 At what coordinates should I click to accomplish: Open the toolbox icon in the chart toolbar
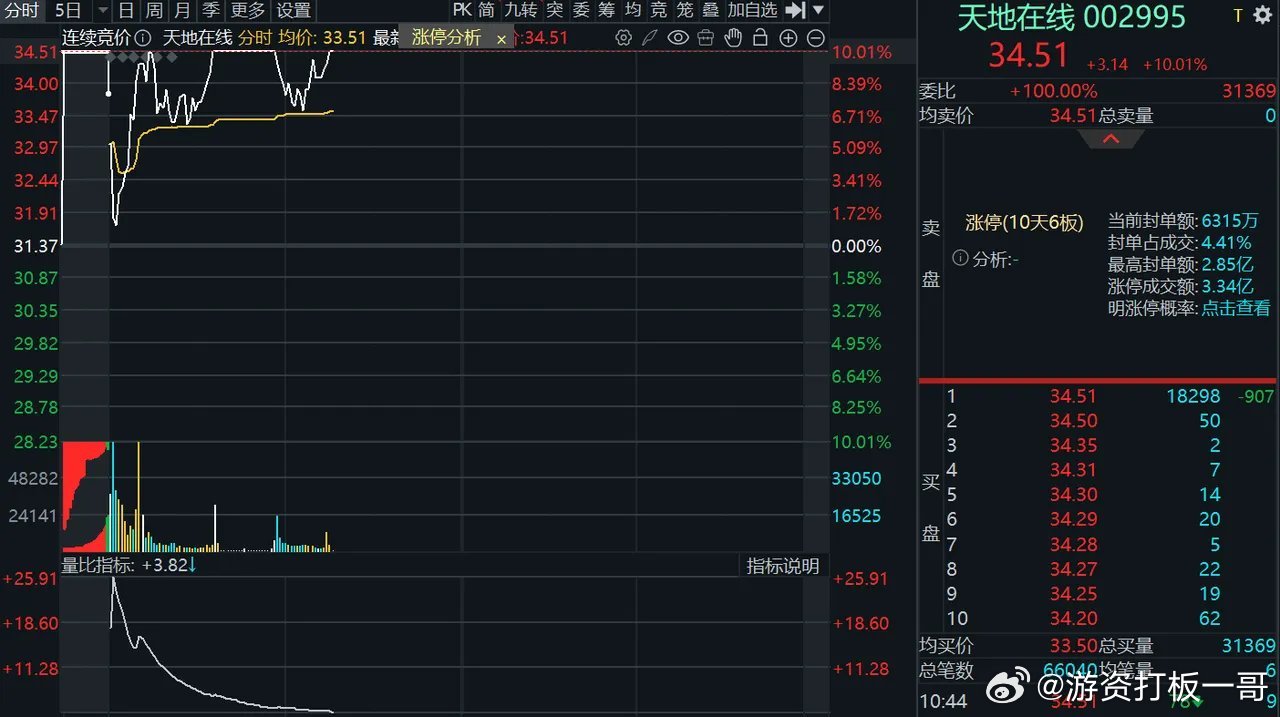pos(705,37)
